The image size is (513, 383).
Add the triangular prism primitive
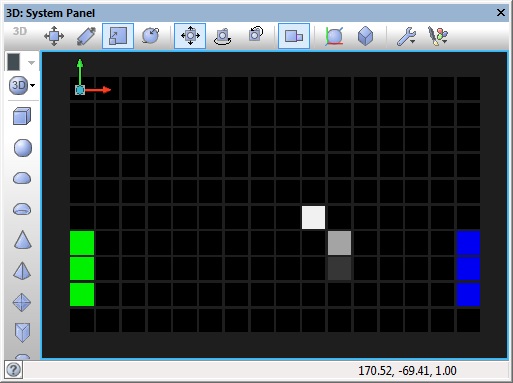(x=22, y=332)
